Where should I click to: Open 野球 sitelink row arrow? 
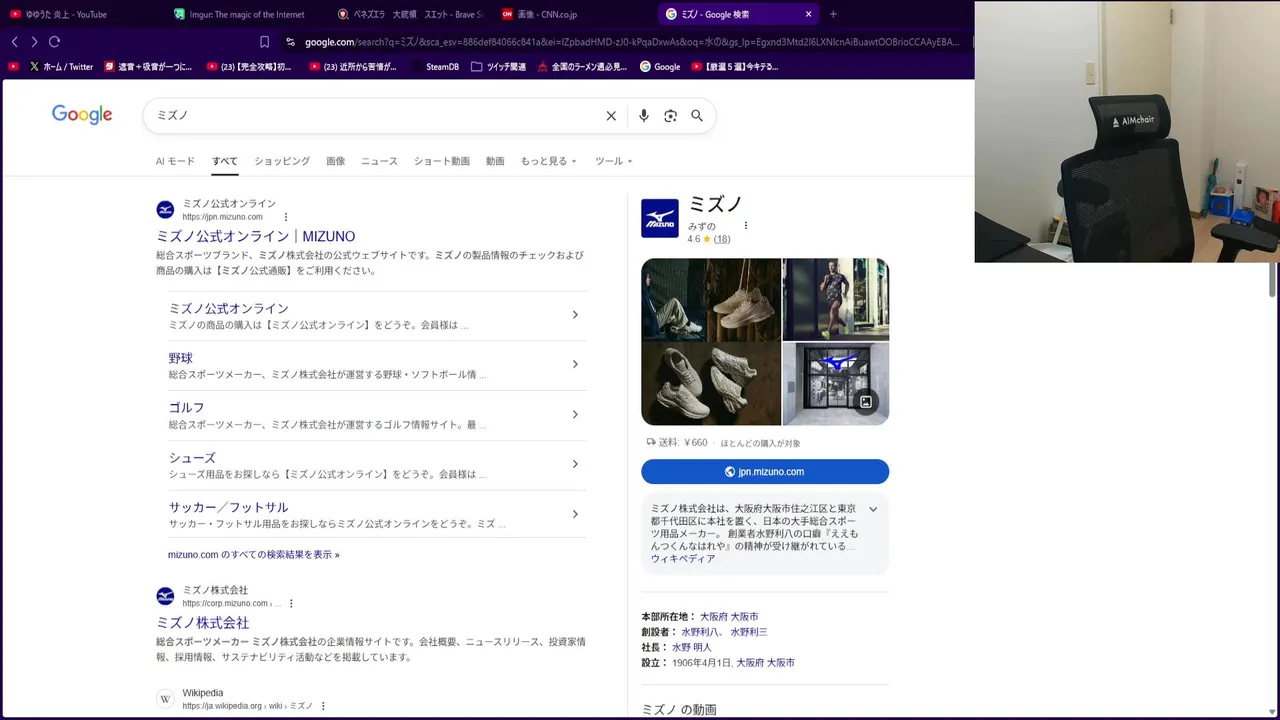coord(575,364)
